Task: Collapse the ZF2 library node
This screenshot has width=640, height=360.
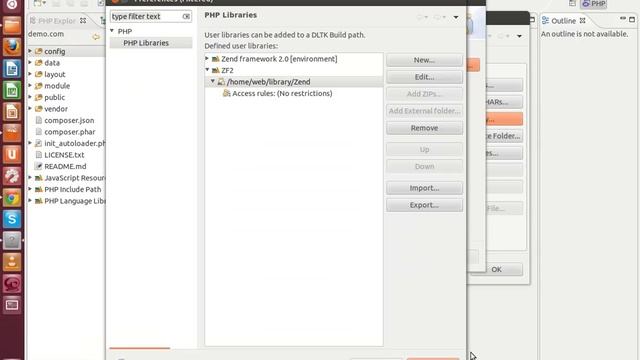Action: tap(207, 70)
